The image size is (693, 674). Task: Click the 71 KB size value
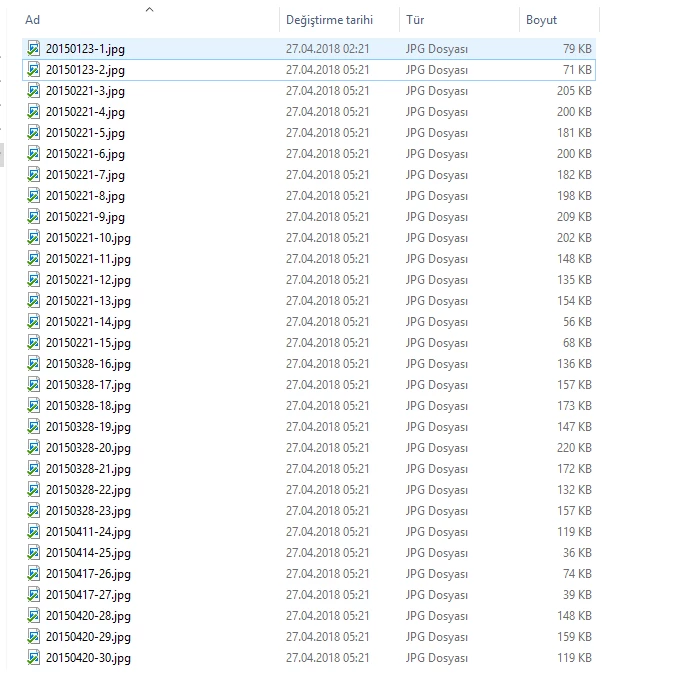click(x=577, y=70)
